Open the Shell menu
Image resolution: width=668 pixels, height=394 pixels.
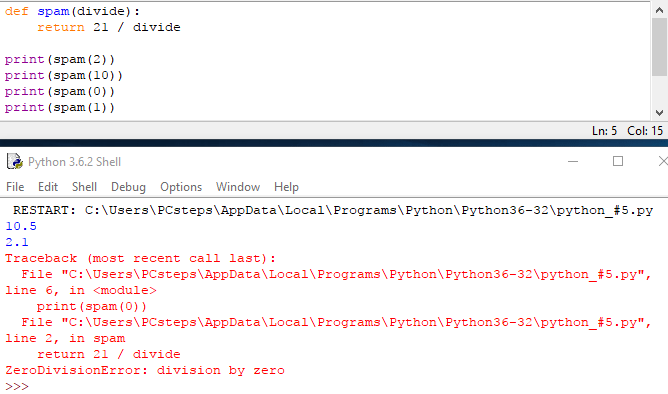pos(84,187)
